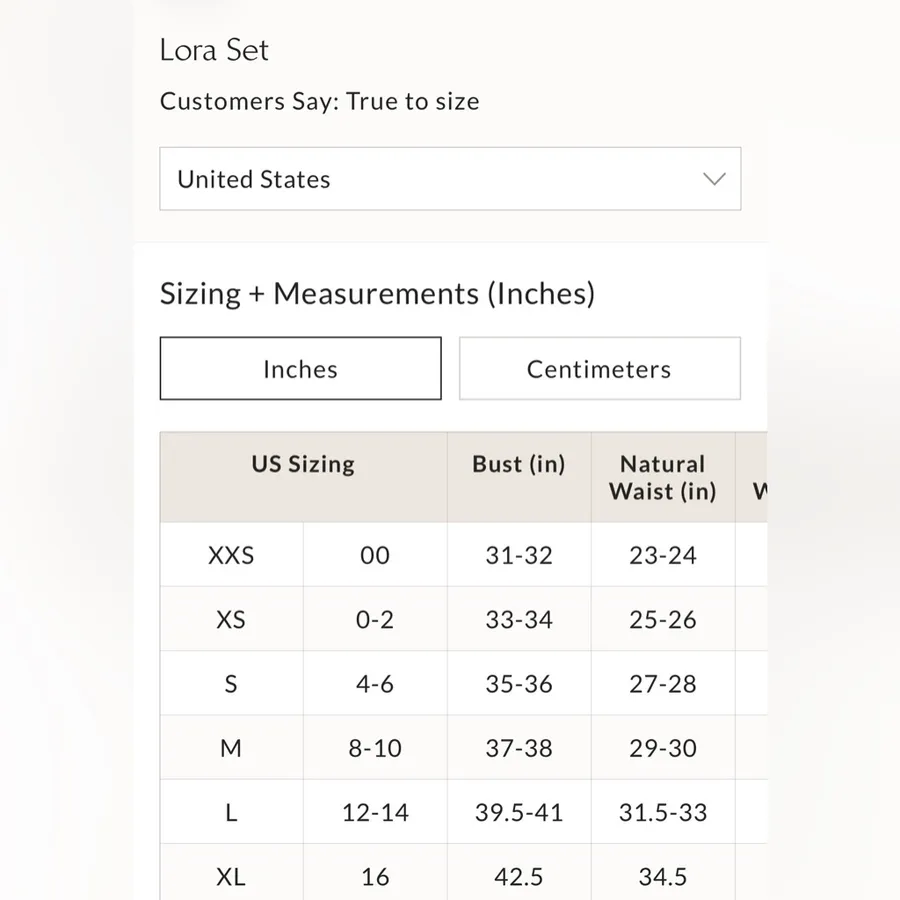Switch measurements to Centimeters
900x900 pixels.
click(599, 368)
